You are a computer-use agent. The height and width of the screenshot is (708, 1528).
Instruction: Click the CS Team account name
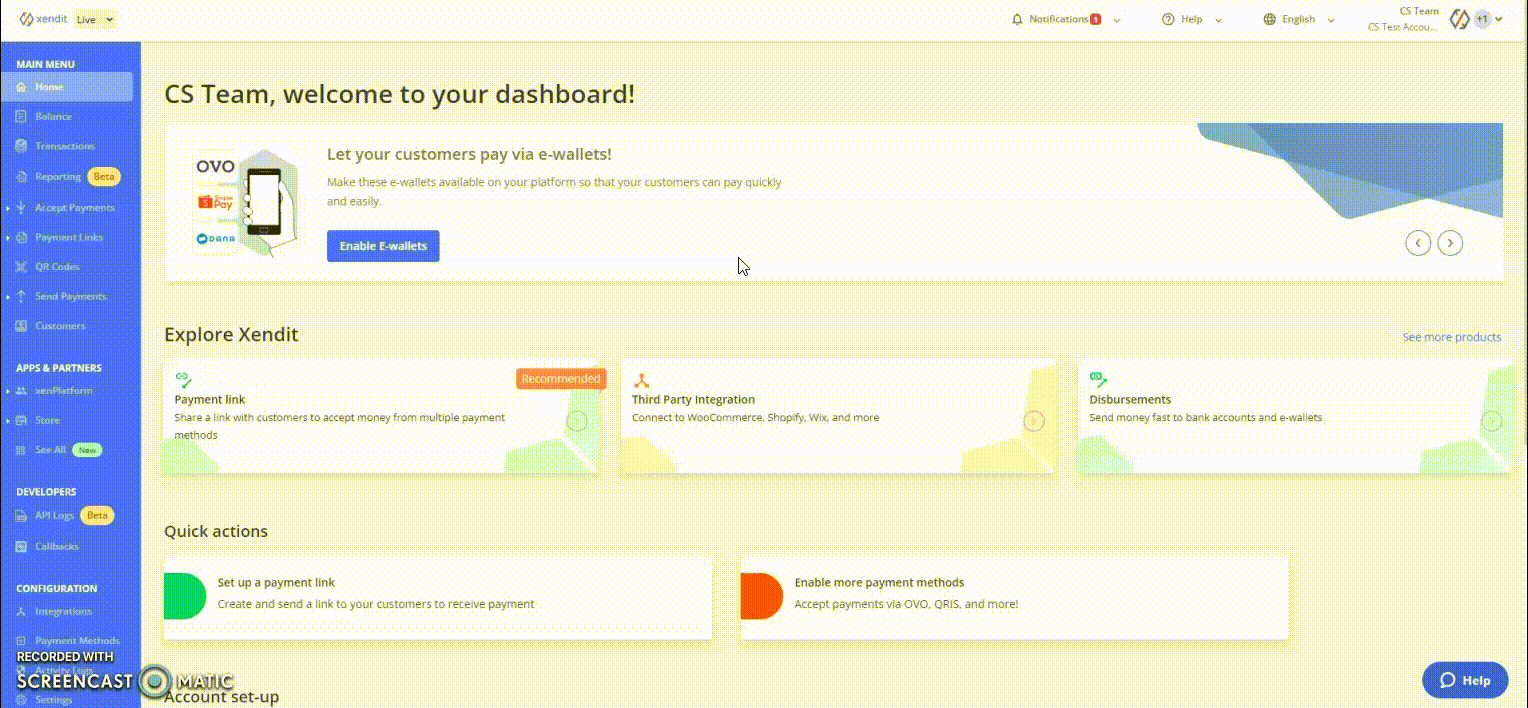(1419, 11)
